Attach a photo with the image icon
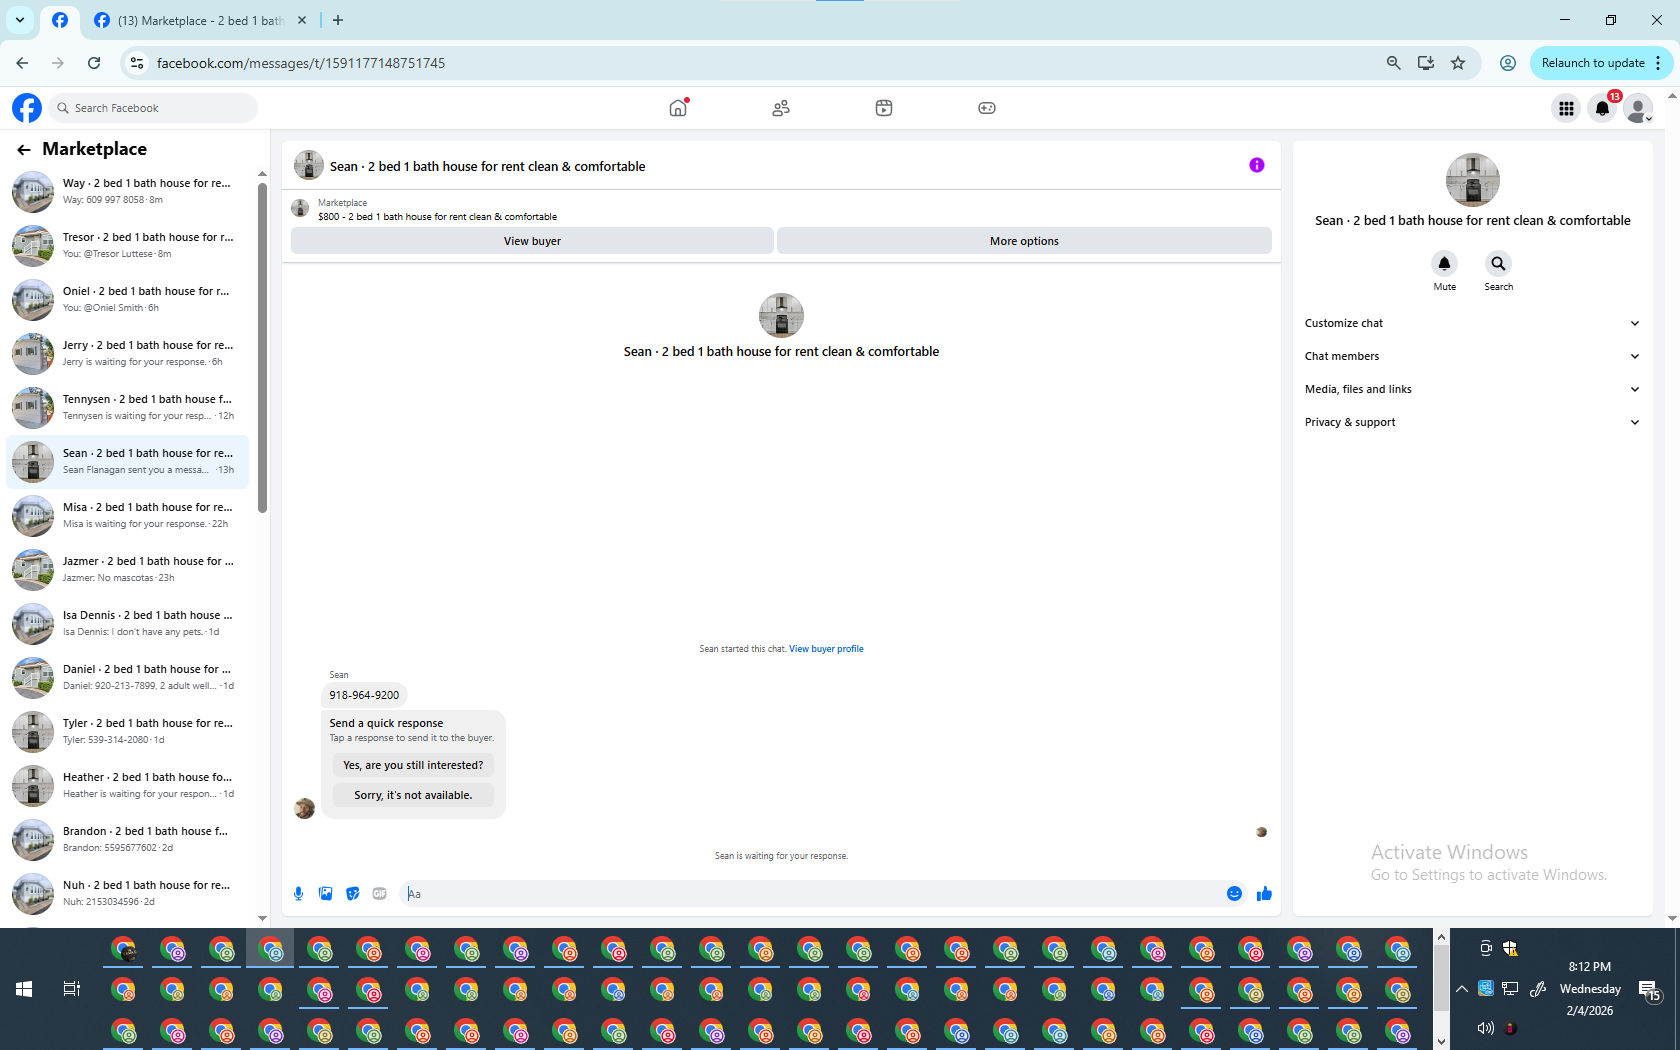This screenshot has width=1680, height=1050. pyautogui.click(x=325, y=893)
